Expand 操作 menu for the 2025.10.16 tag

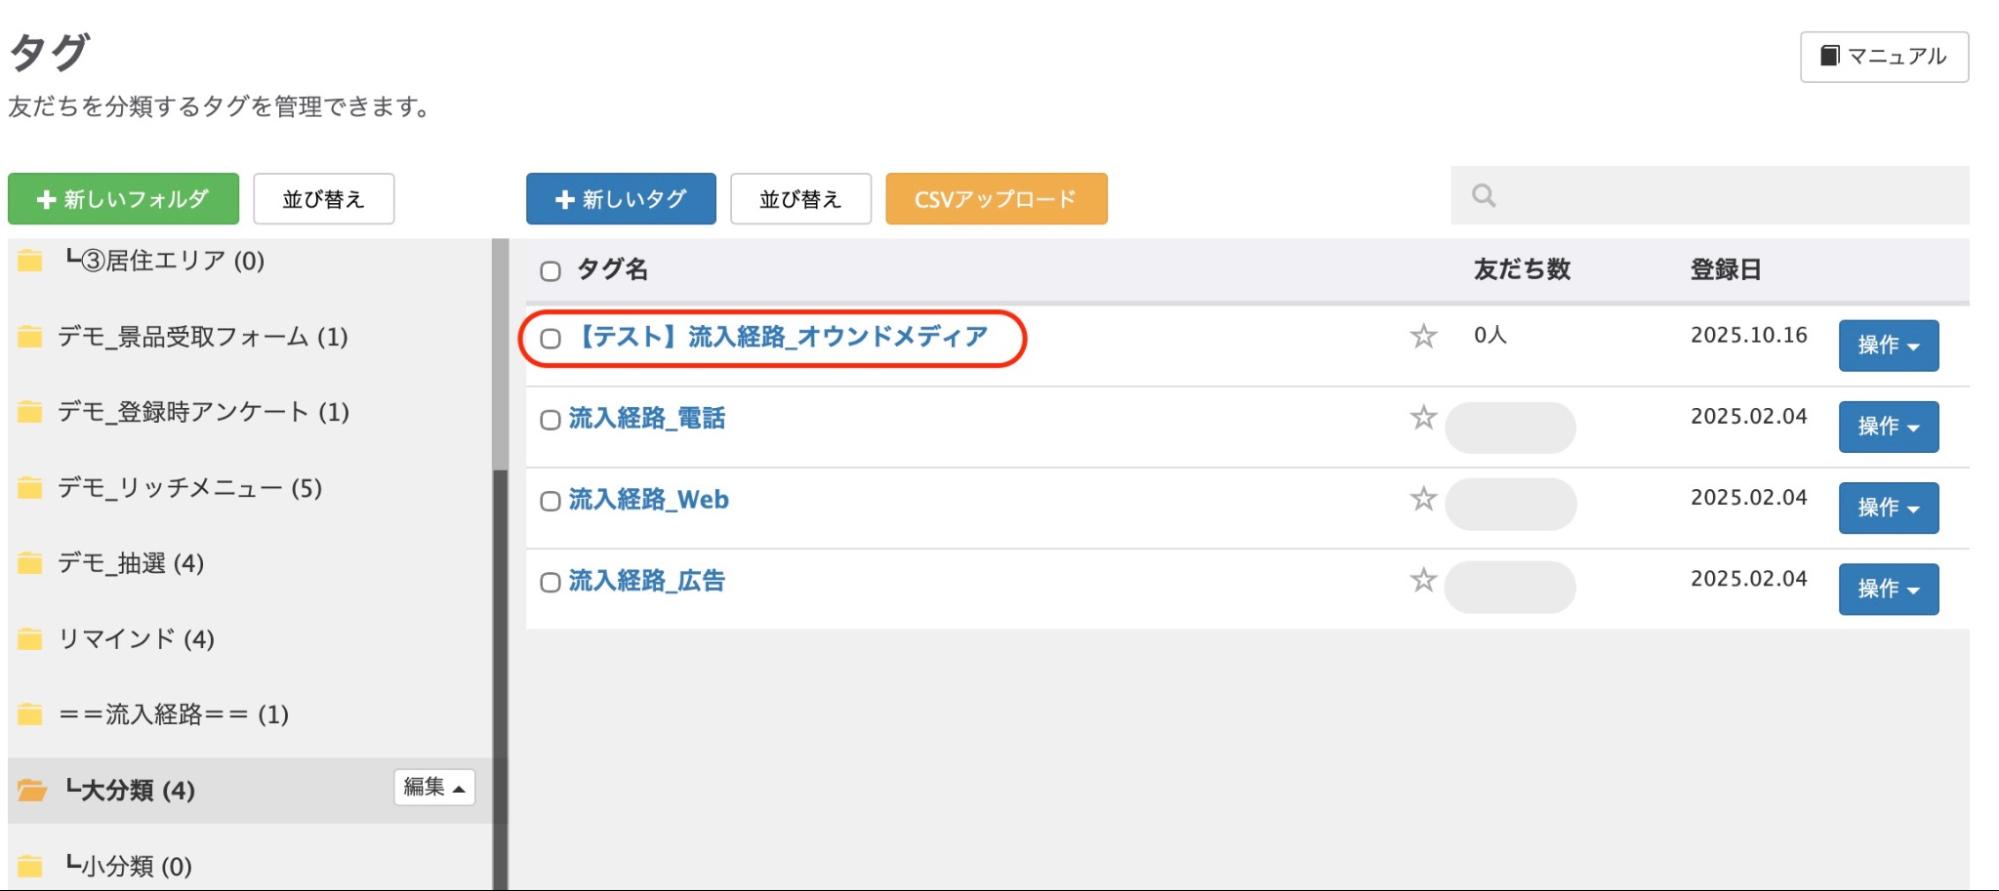1887,346
